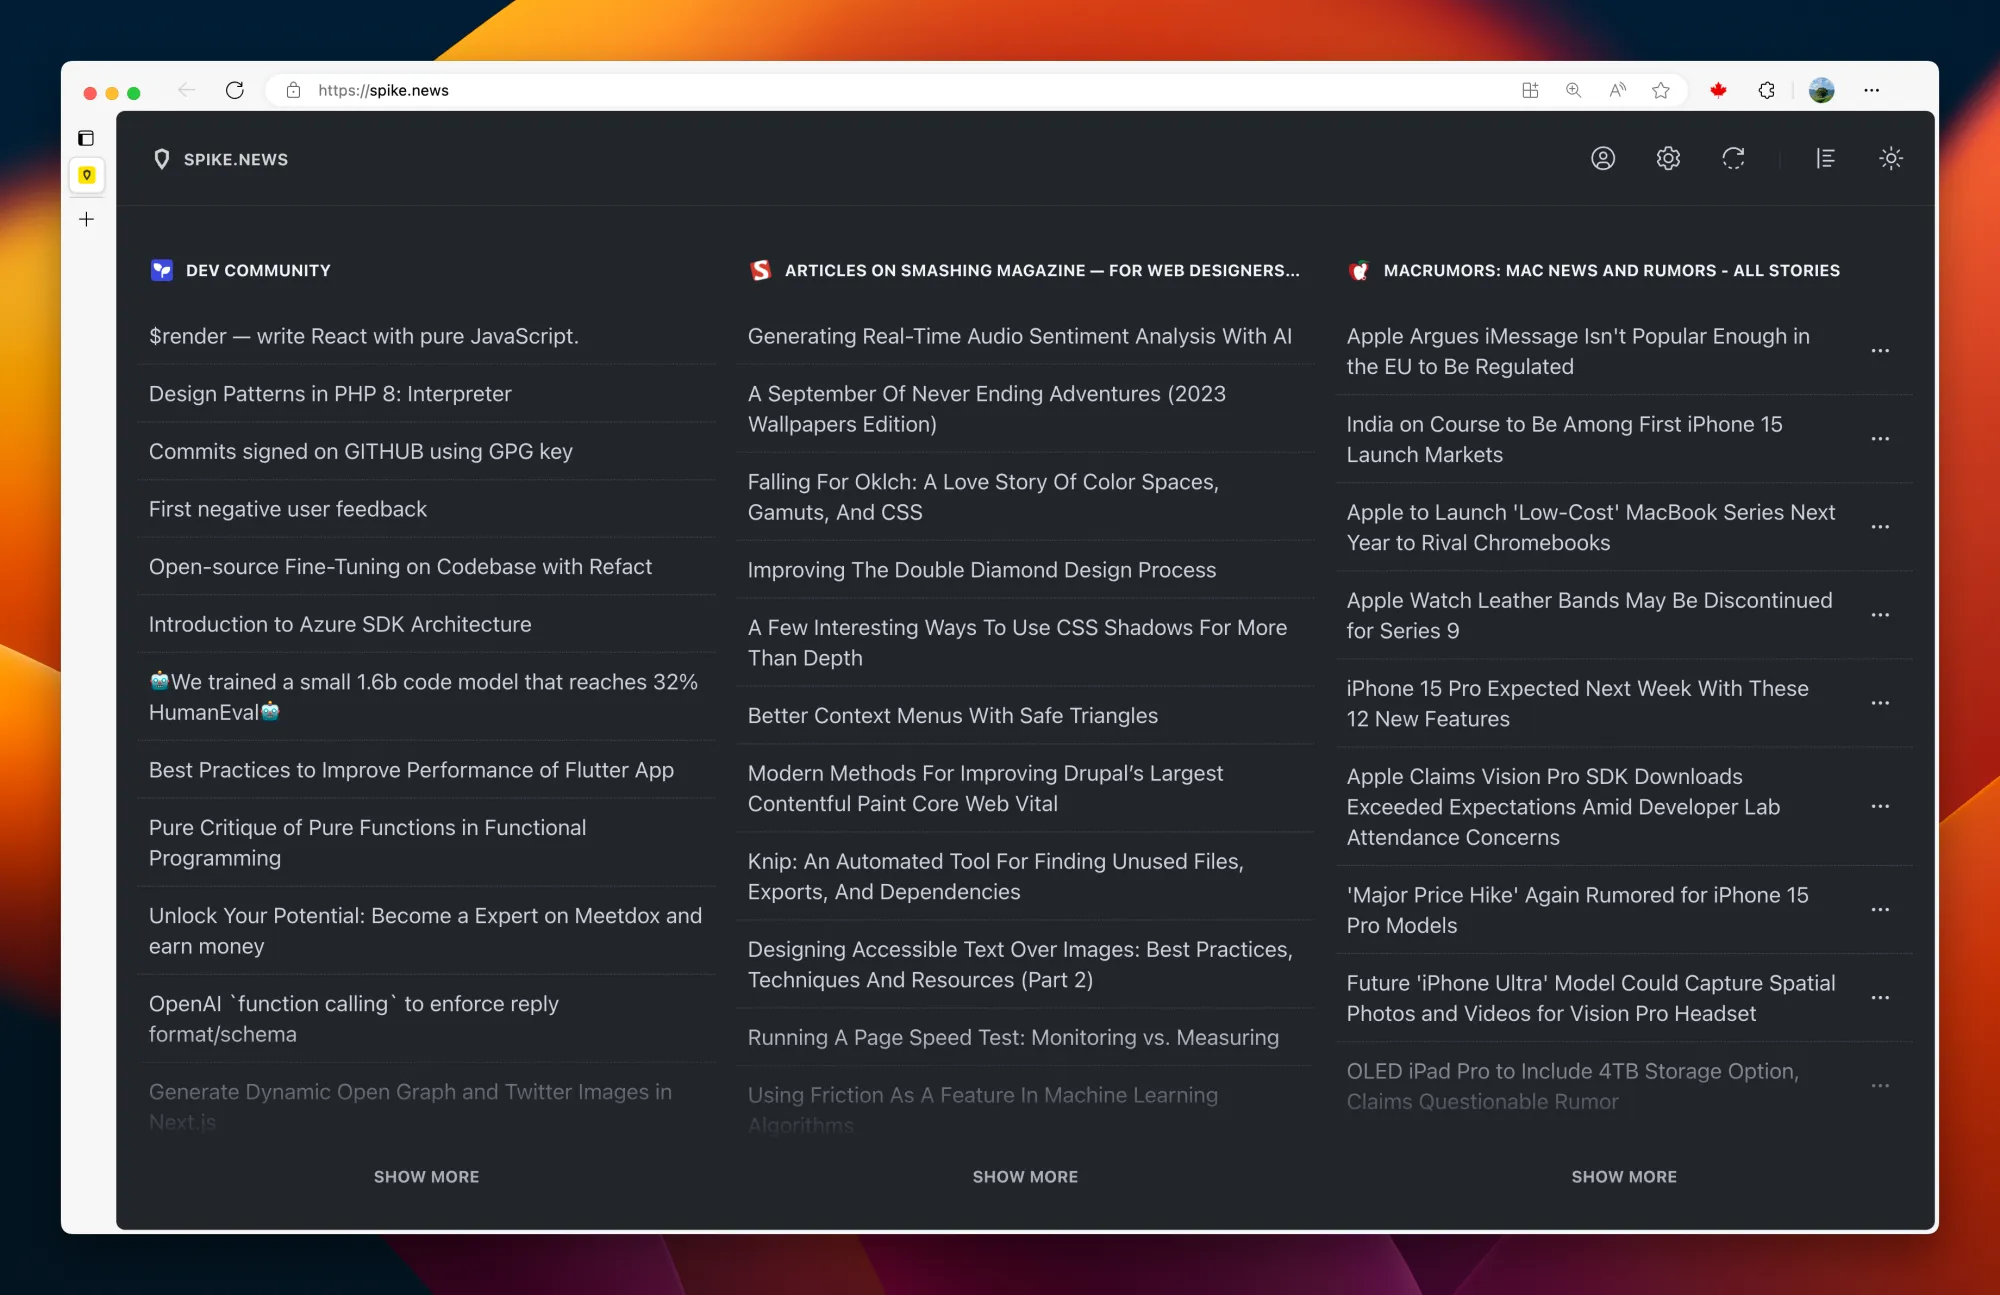Open options menu for Low-Cost MacBook article
This screenshot has width=2000, height=1295.
tap(1880, 527)
